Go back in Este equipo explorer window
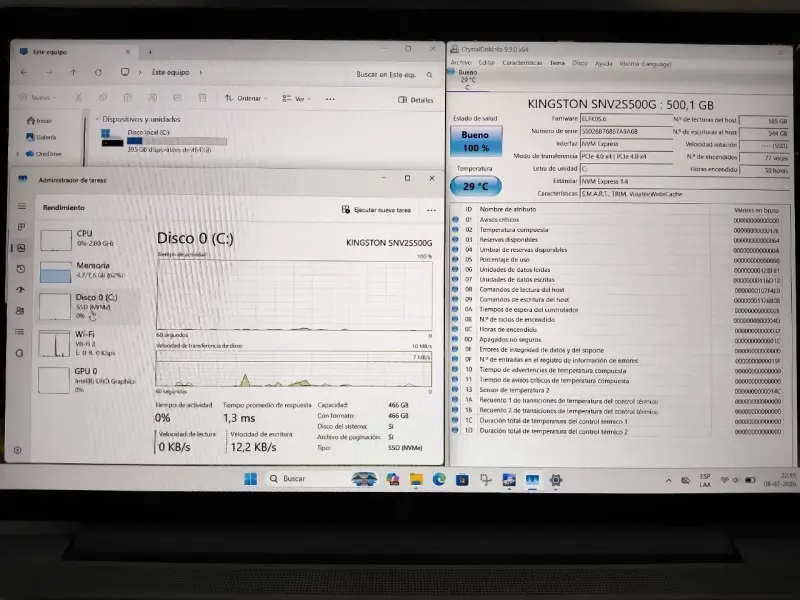The width and height of the screenshot is (800, 600). pos(24,72)
